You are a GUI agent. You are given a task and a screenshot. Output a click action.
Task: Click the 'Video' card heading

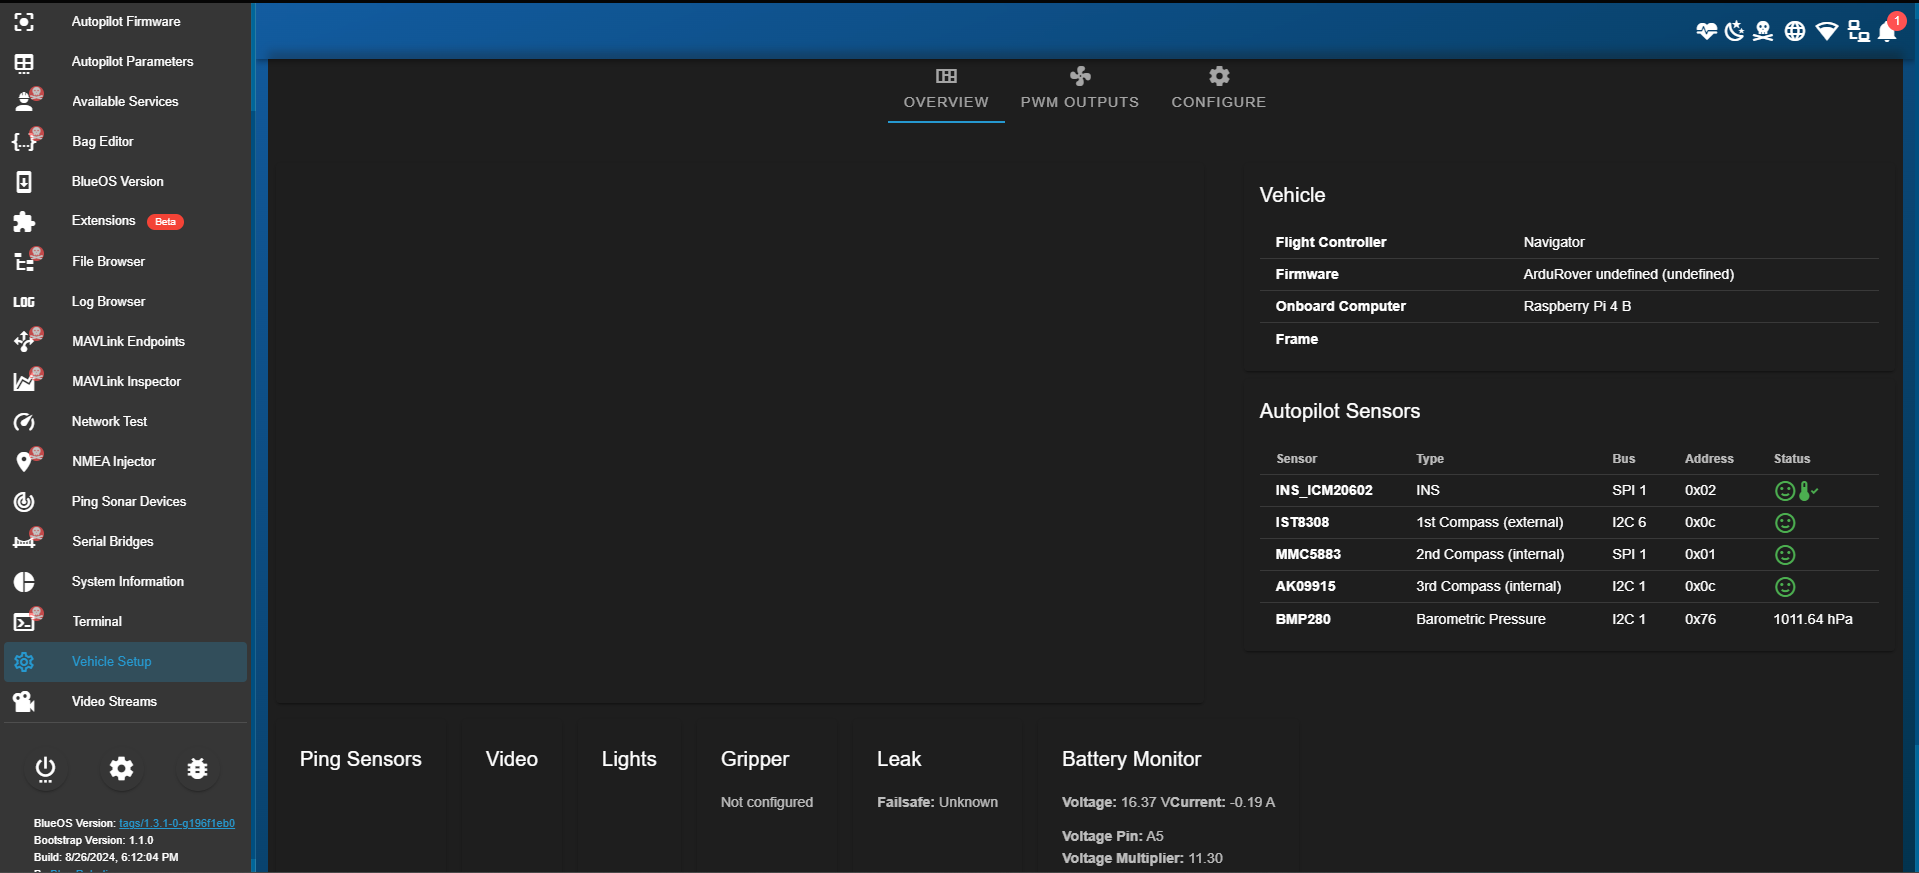pos(512,759)
